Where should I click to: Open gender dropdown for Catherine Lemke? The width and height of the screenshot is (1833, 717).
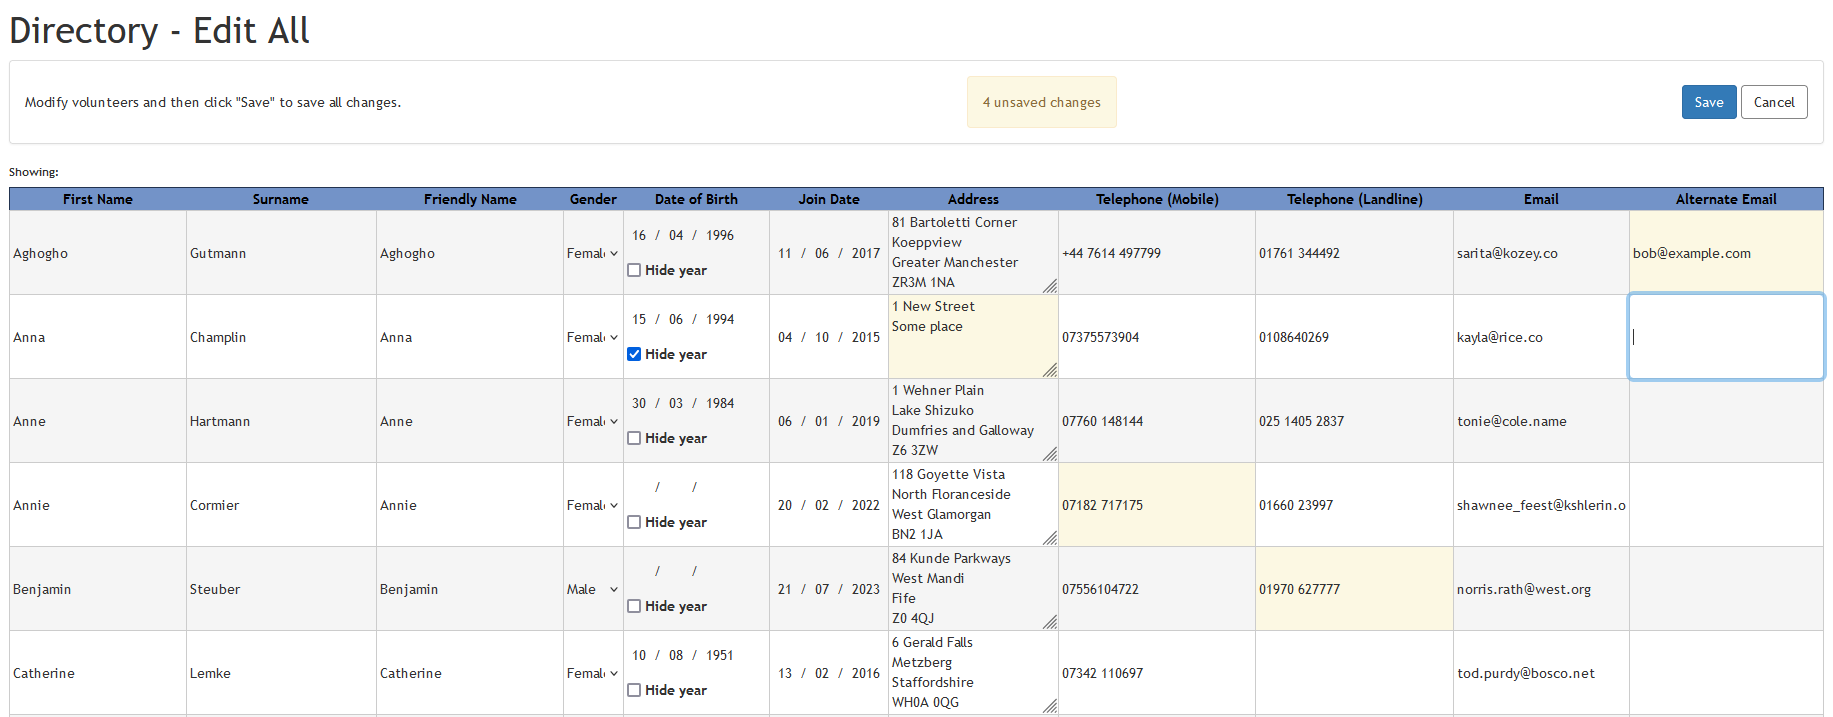593,673
